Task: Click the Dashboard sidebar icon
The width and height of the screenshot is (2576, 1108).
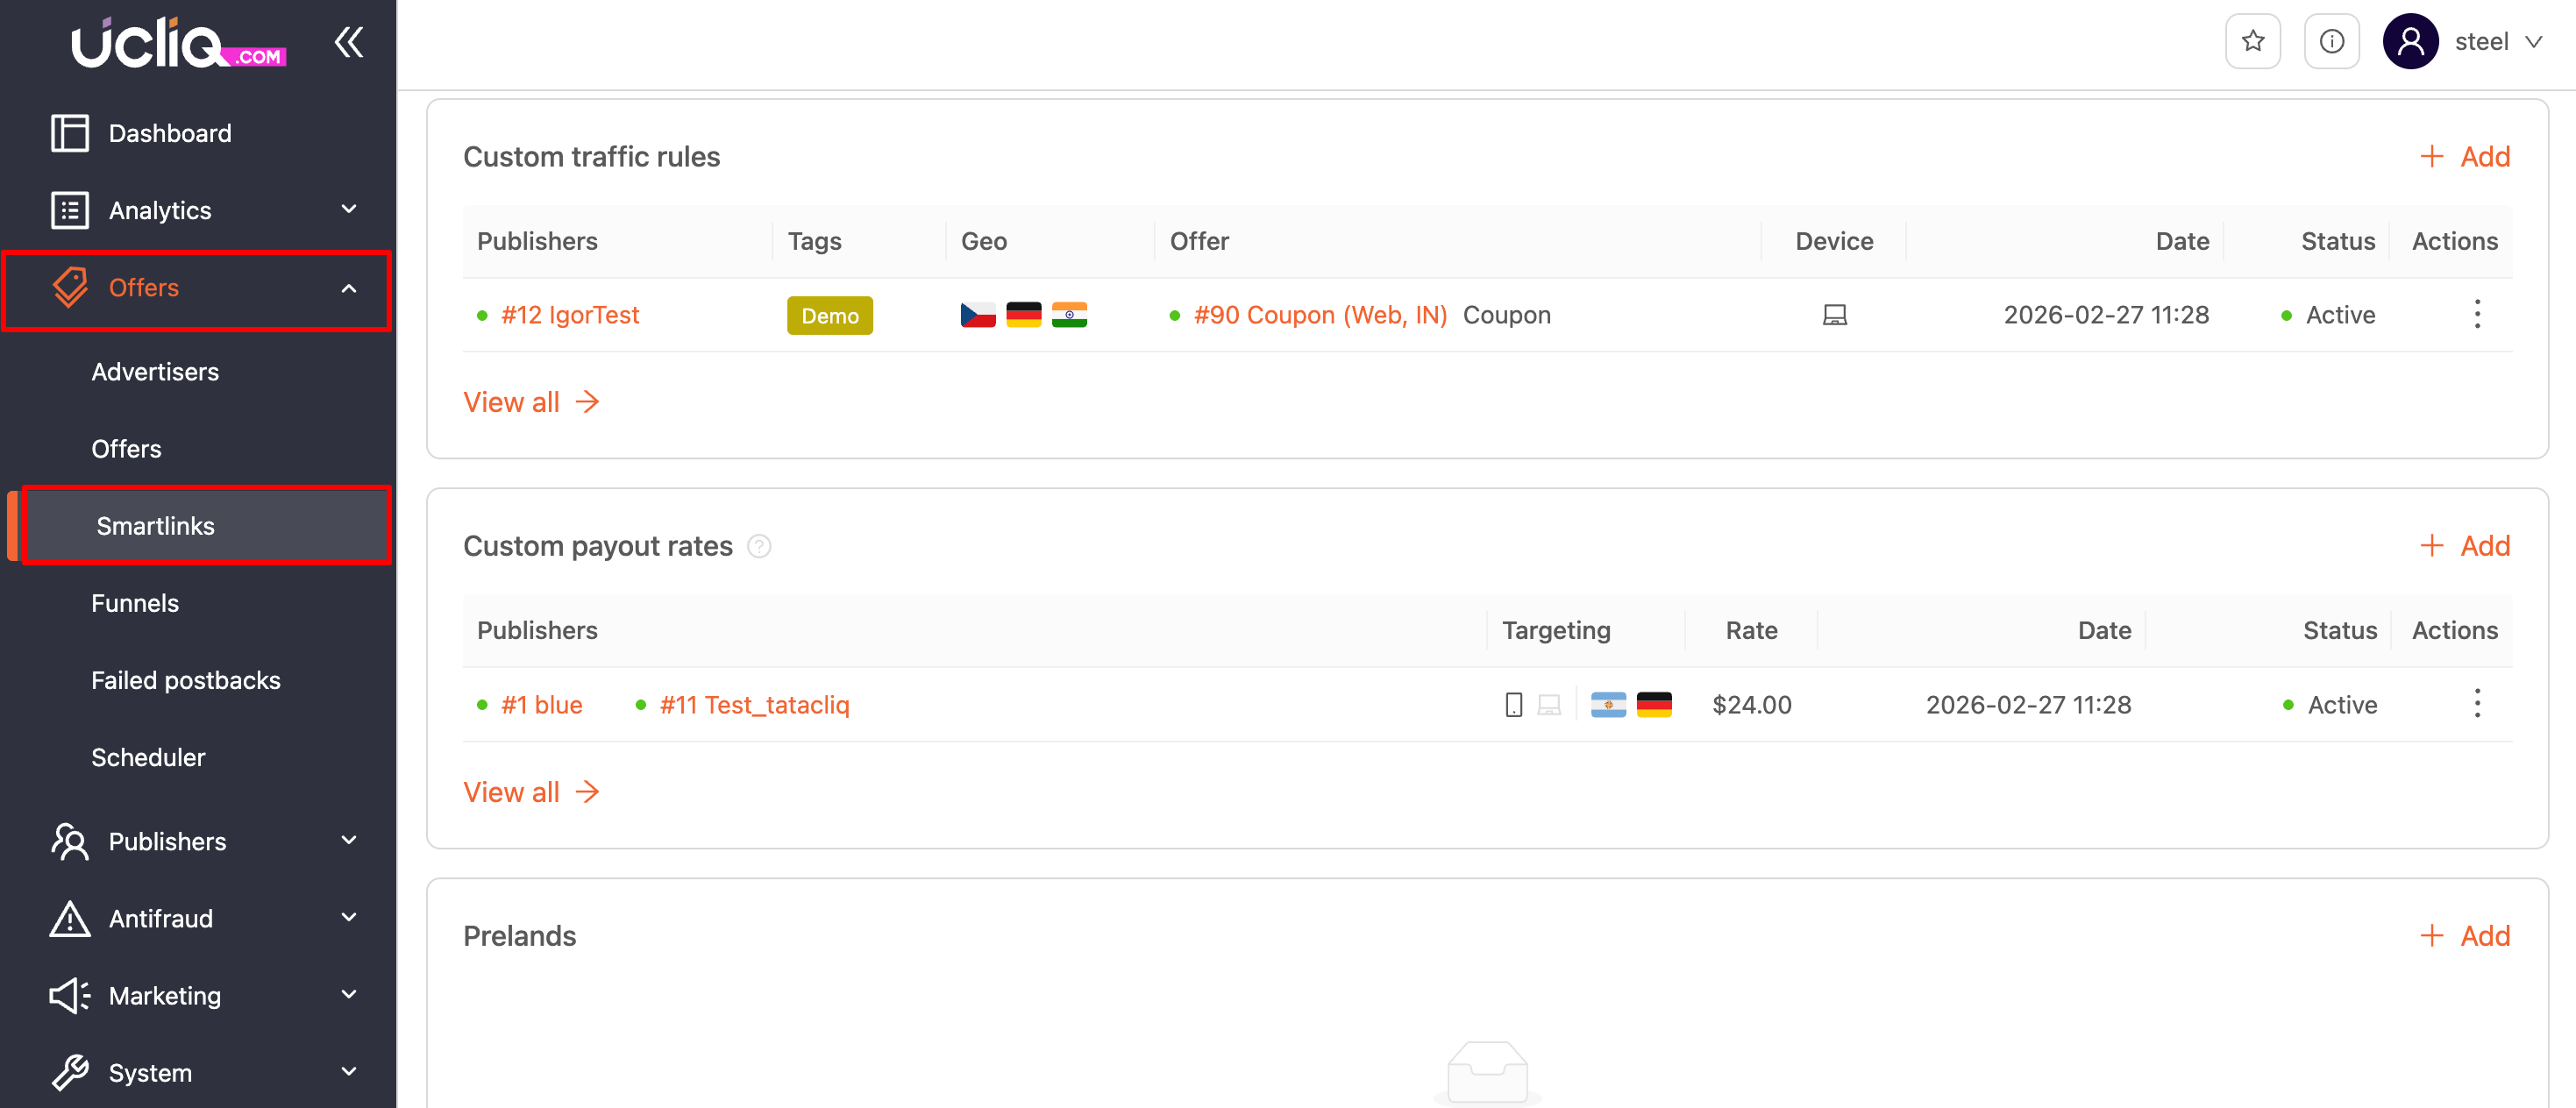Action: click(70, 133)
